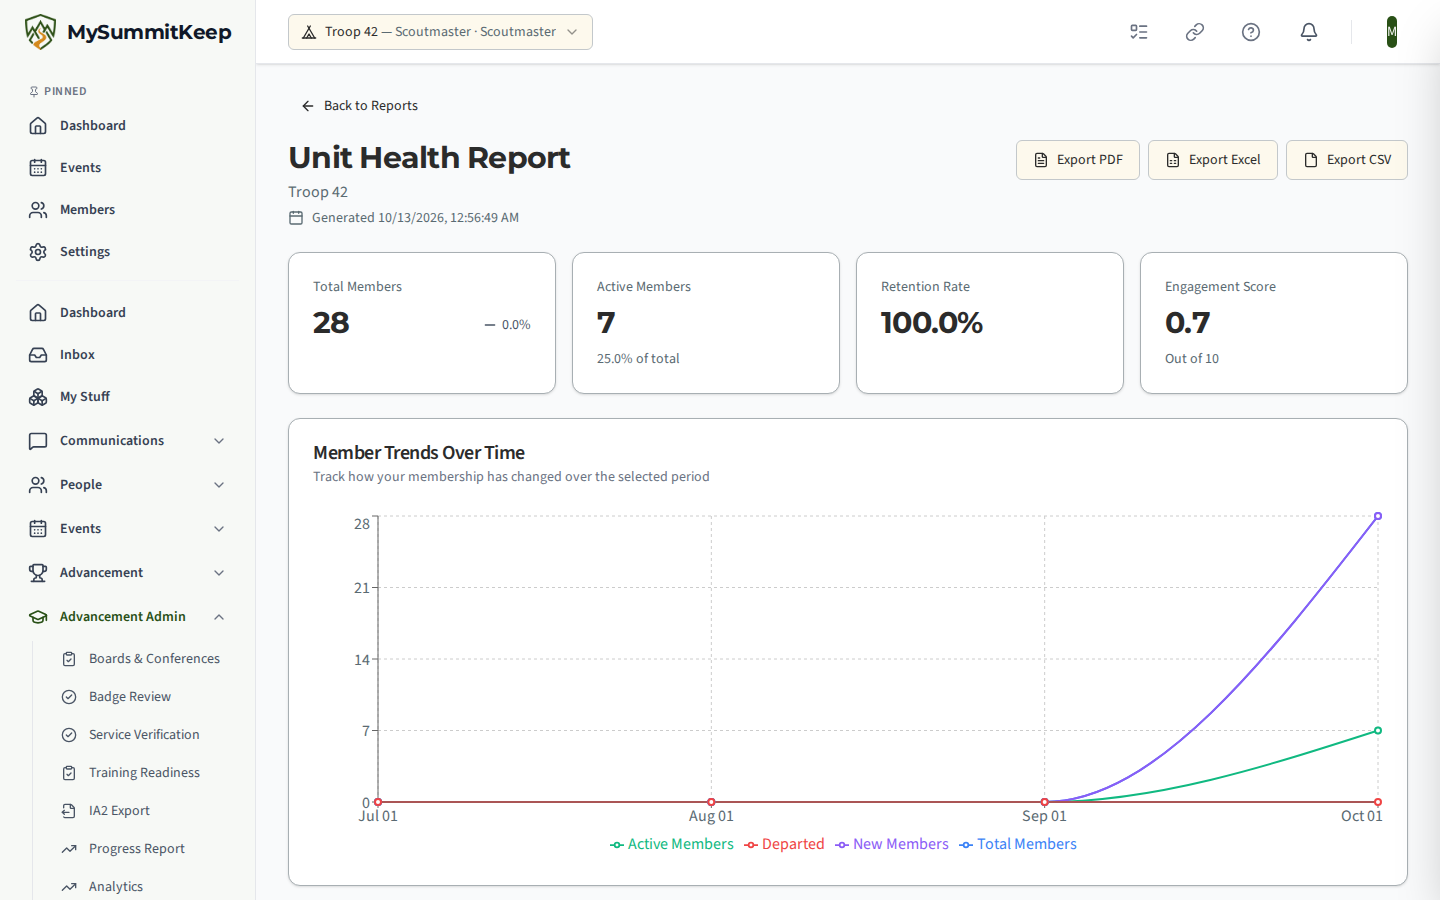Click the Total Members card
This screenshot has width=1440, height=900.
(x=422, y=323)
